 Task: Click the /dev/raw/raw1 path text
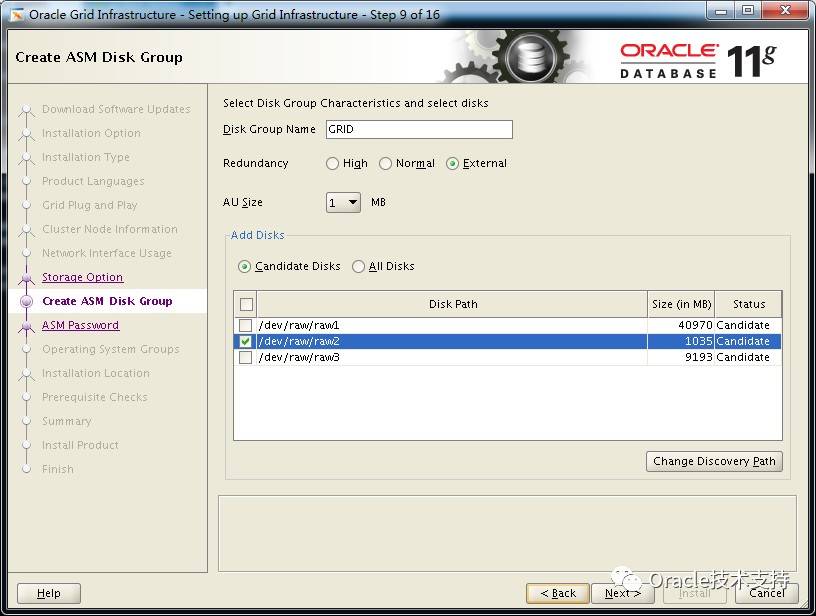[299, 326]
